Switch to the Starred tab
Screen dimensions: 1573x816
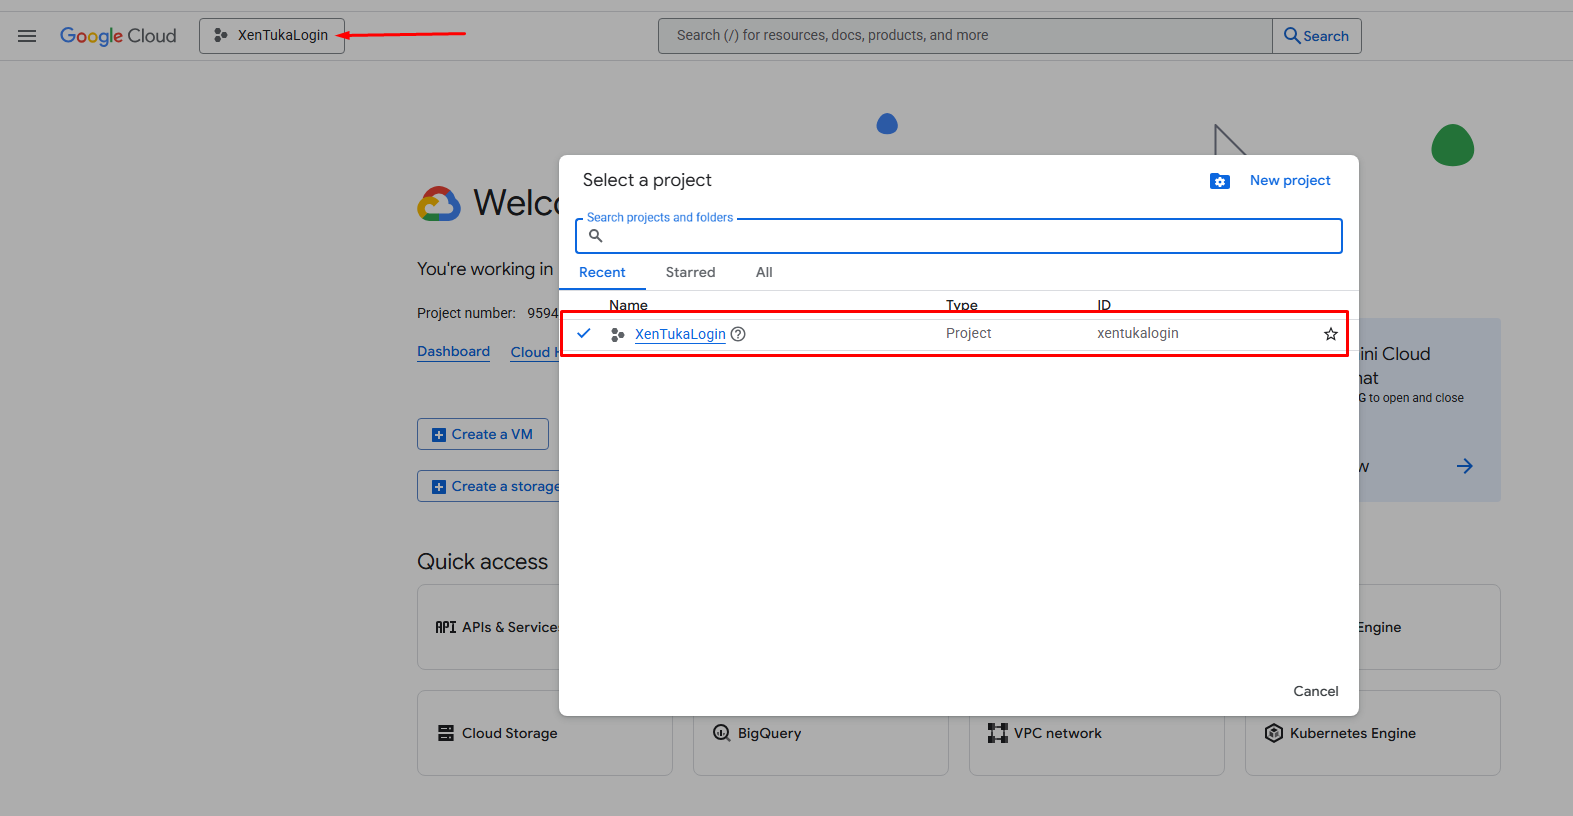[x=691, y=272]
